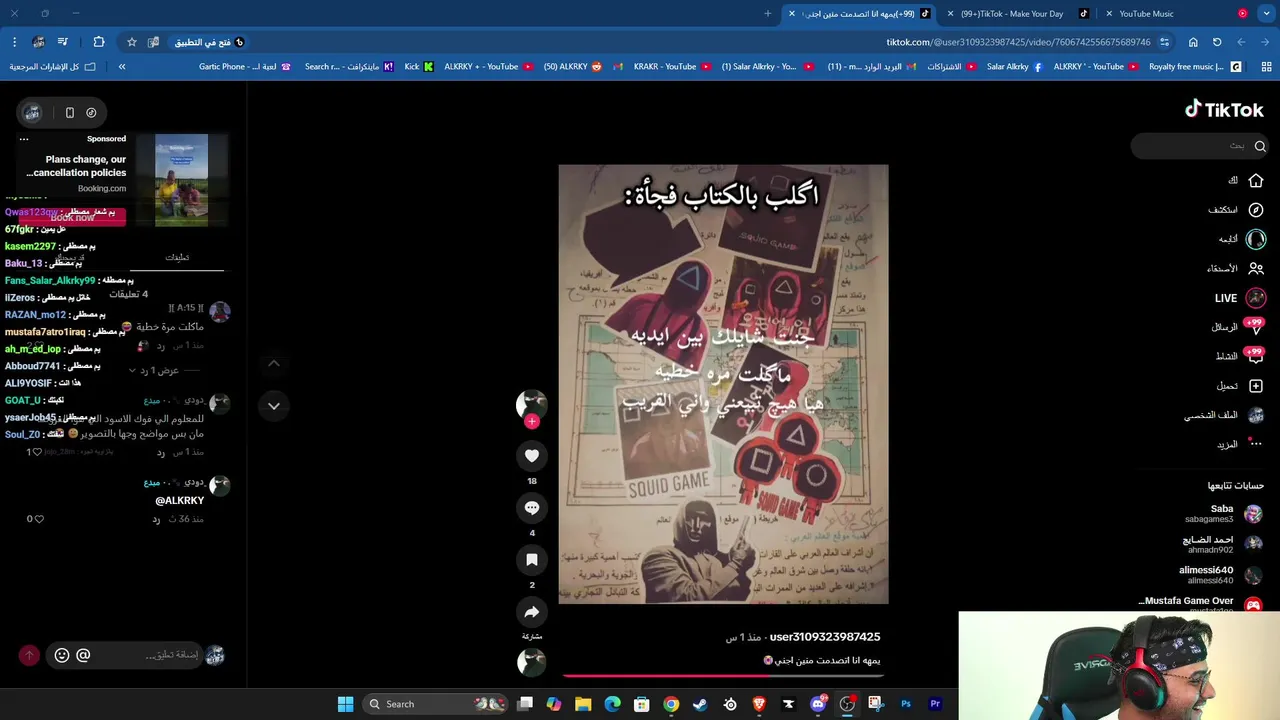Open followed account alimessi640

(x=1221, y=575)
